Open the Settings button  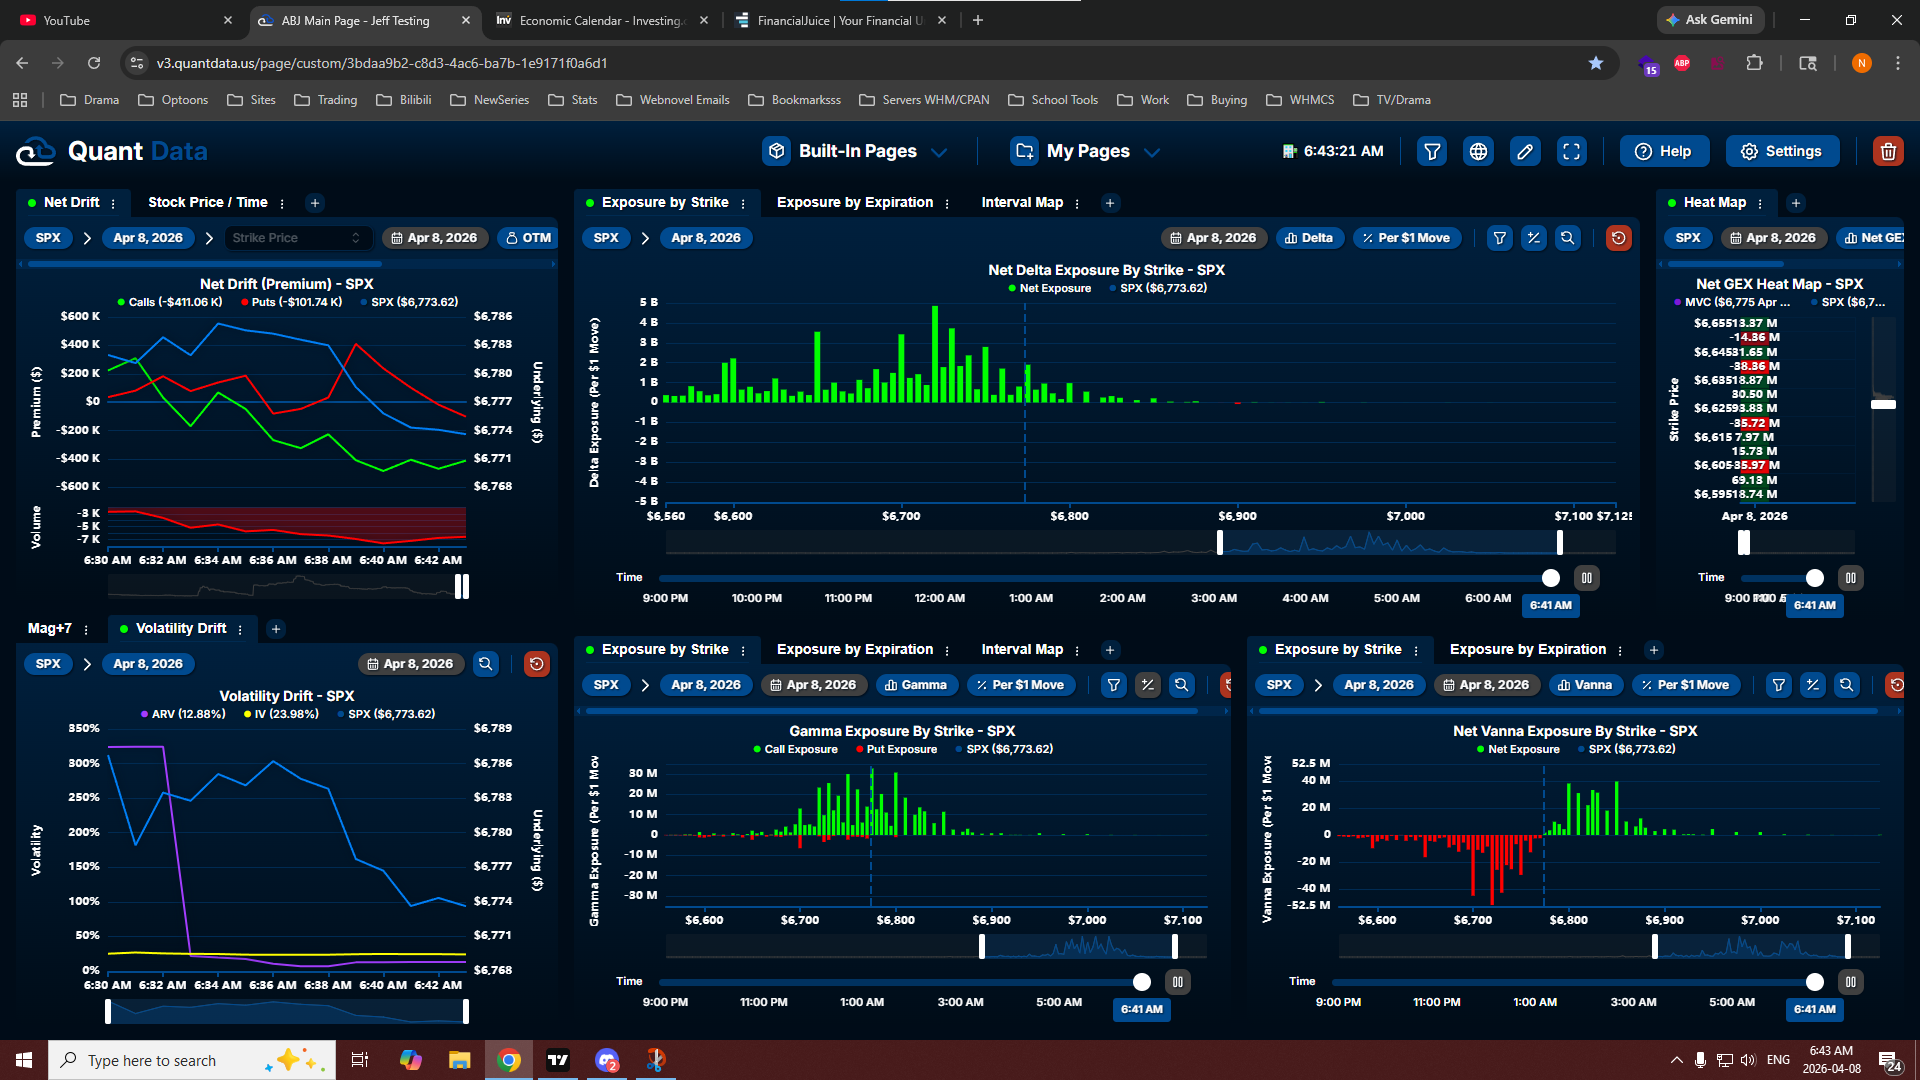pos(1782,152)
